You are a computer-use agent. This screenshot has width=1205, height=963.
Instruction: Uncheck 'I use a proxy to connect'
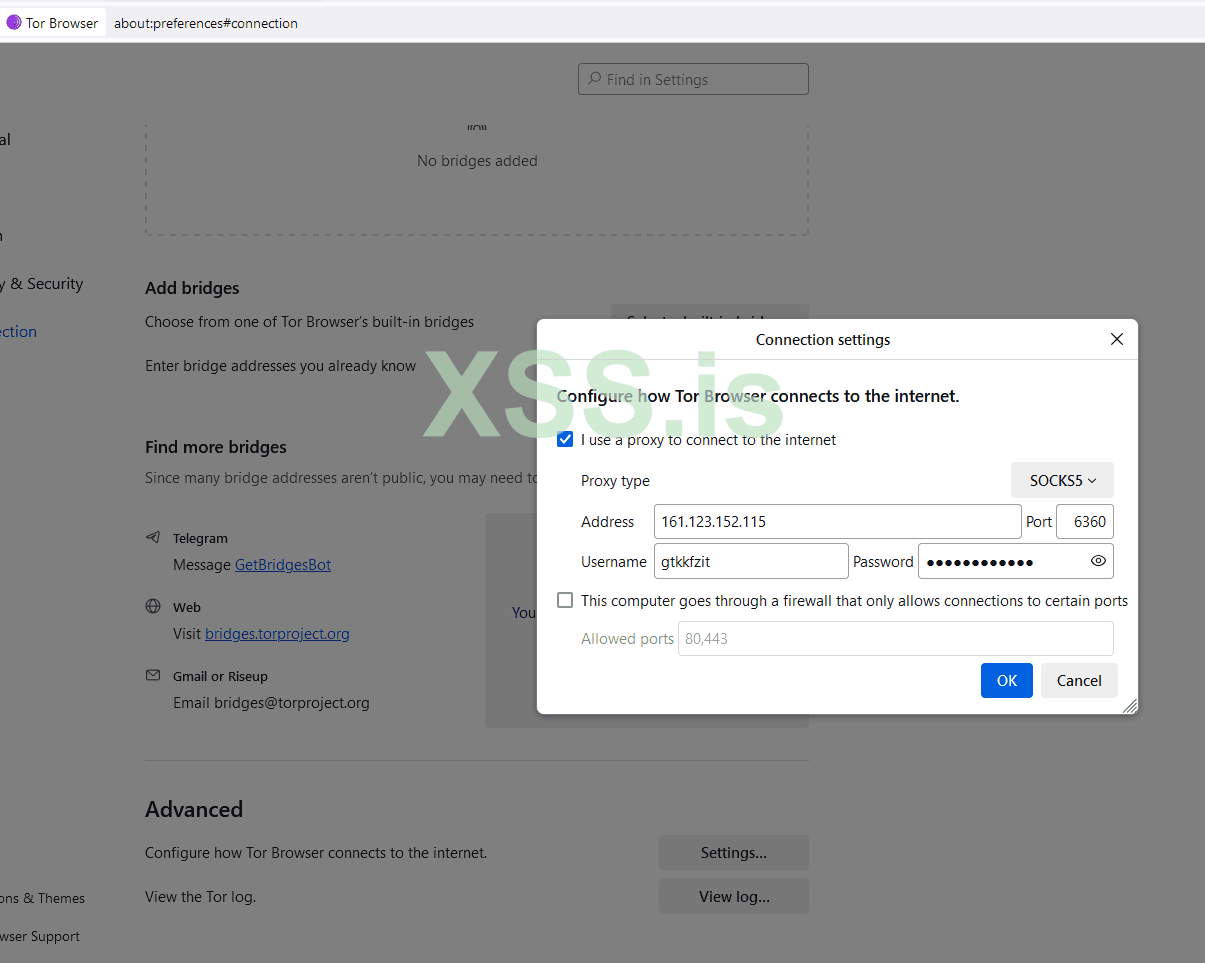tap(565, 439)
